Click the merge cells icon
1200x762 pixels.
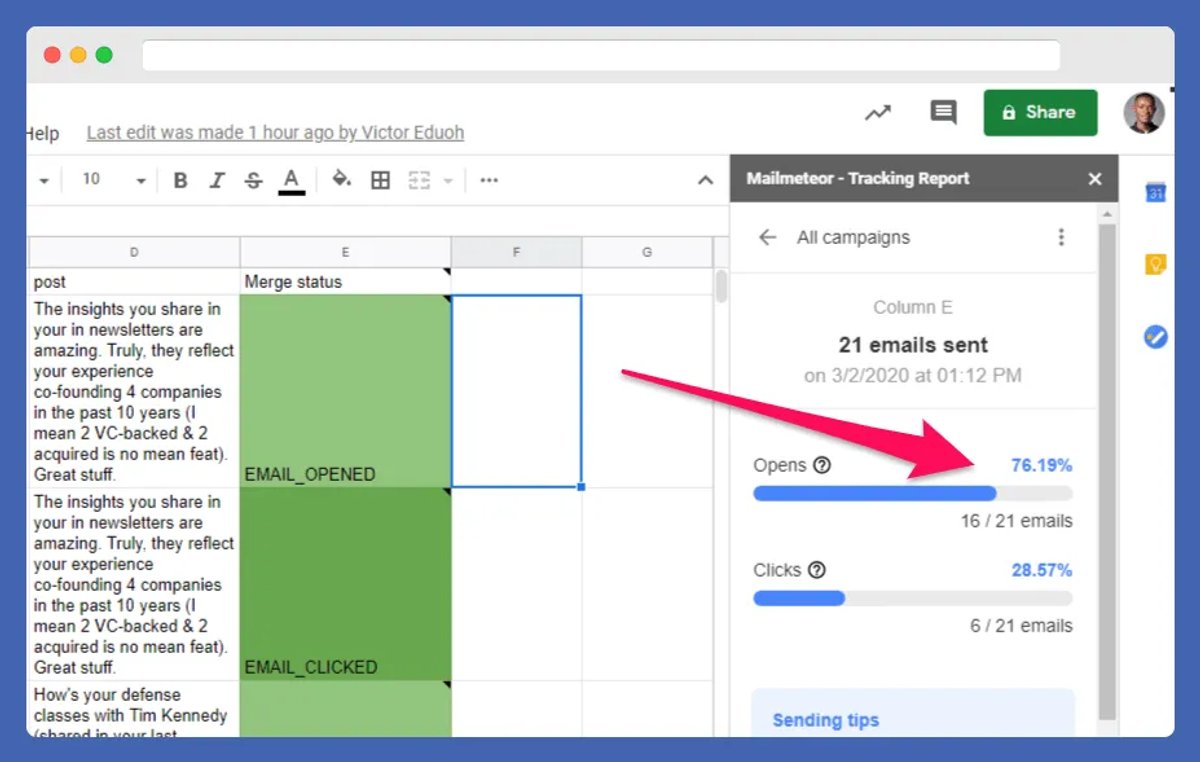click(419, 180)
